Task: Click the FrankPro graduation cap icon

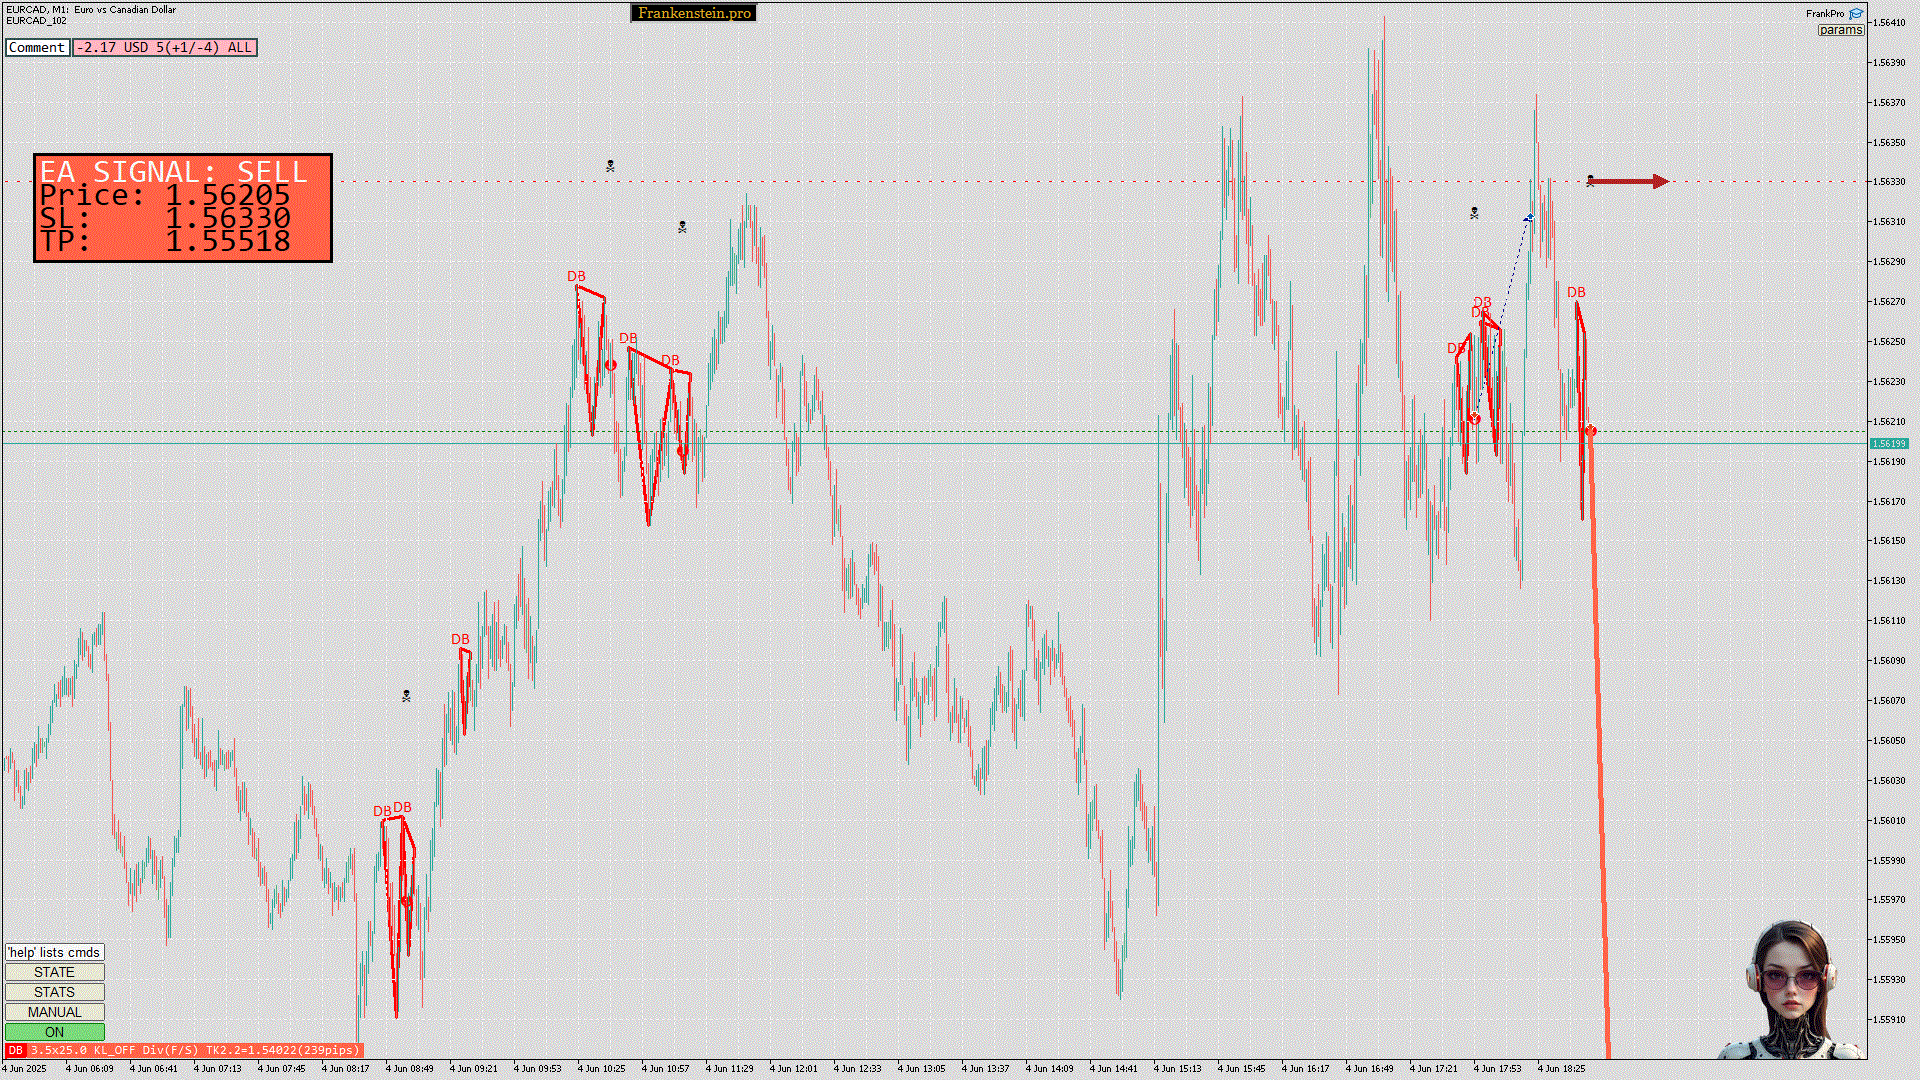Action: click(x=1856, y=14)
